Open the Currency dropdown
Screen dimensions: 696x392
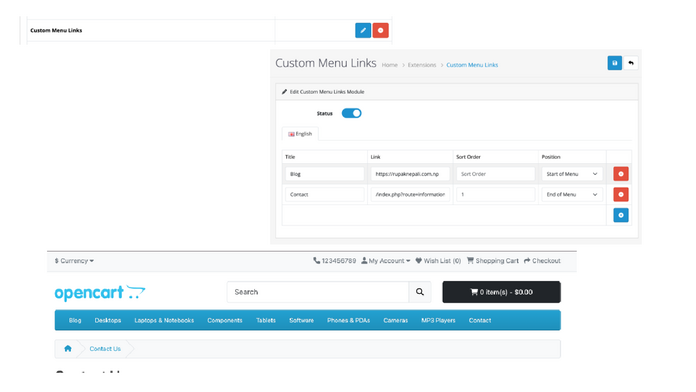coord(74,261)
